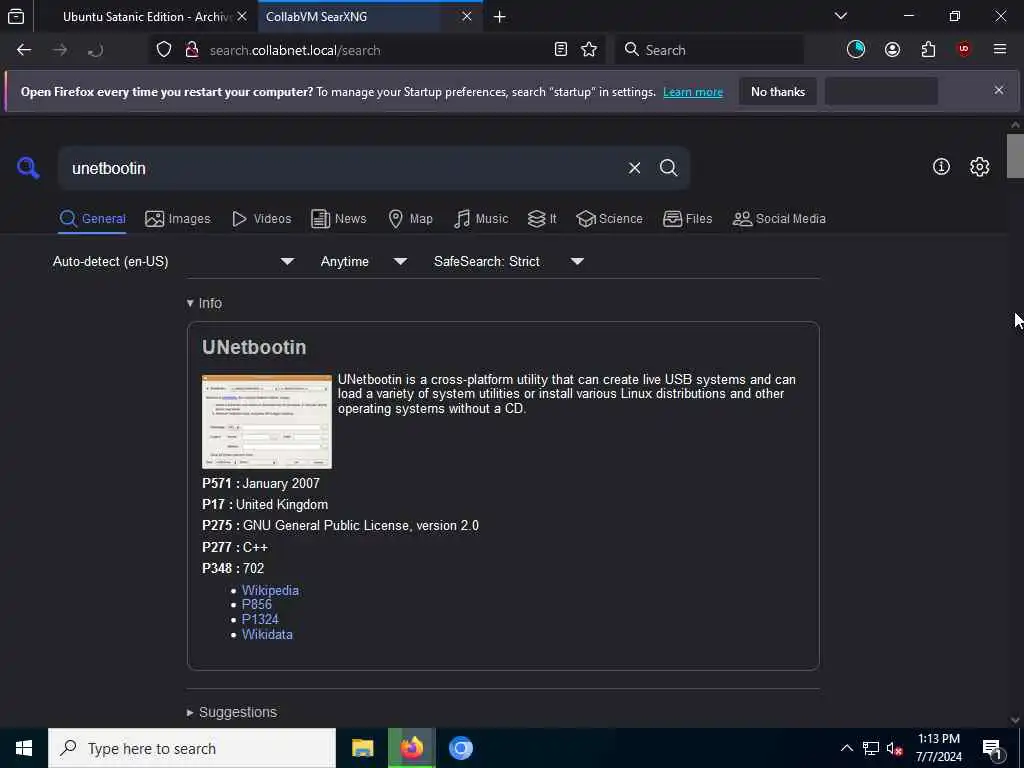Open extensions puzzle icon
Viewport: 1024px width, 768px height.
pos(928,50)
